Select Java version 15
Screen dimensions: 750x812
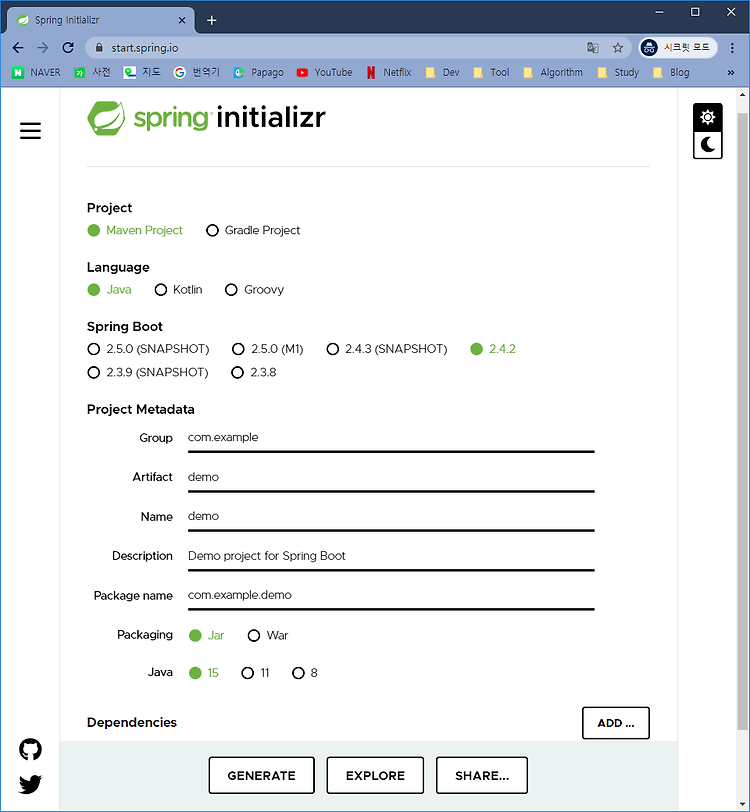[x=204, y=673]
